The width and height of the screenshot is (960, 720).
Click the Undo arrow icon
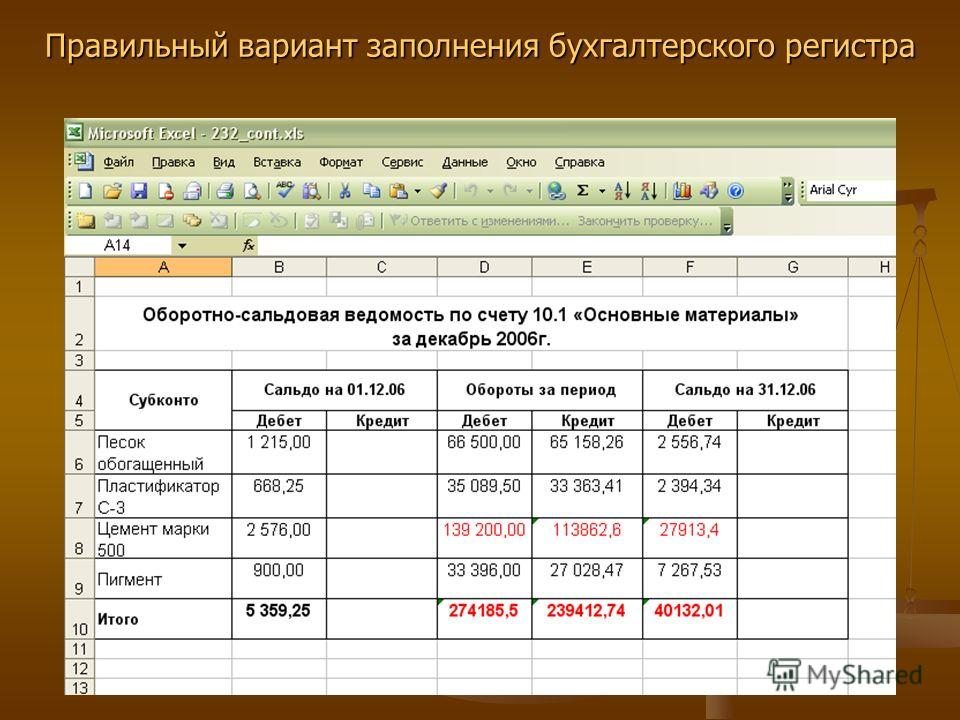coord(471,191)
